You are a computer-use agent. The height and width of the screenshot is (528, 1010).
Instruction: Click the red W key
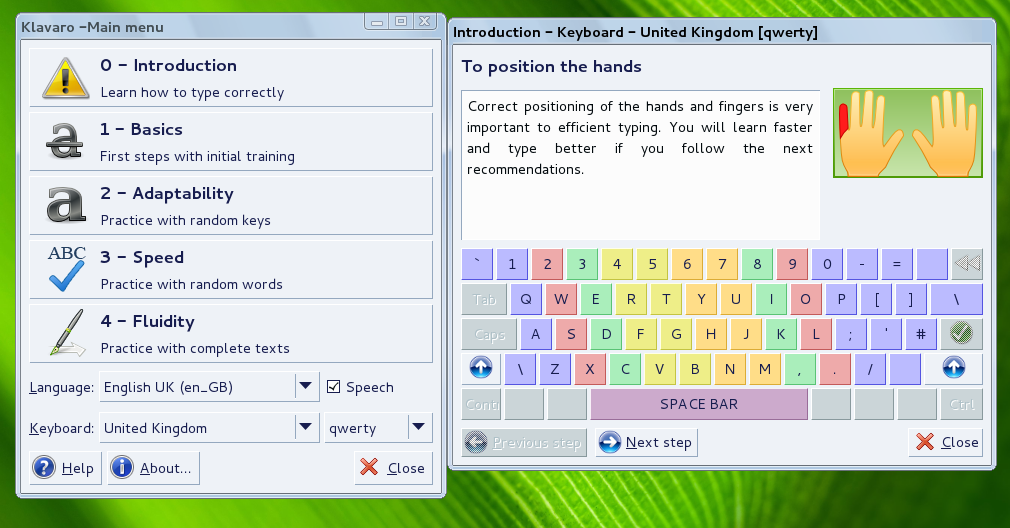click(561, 299)
